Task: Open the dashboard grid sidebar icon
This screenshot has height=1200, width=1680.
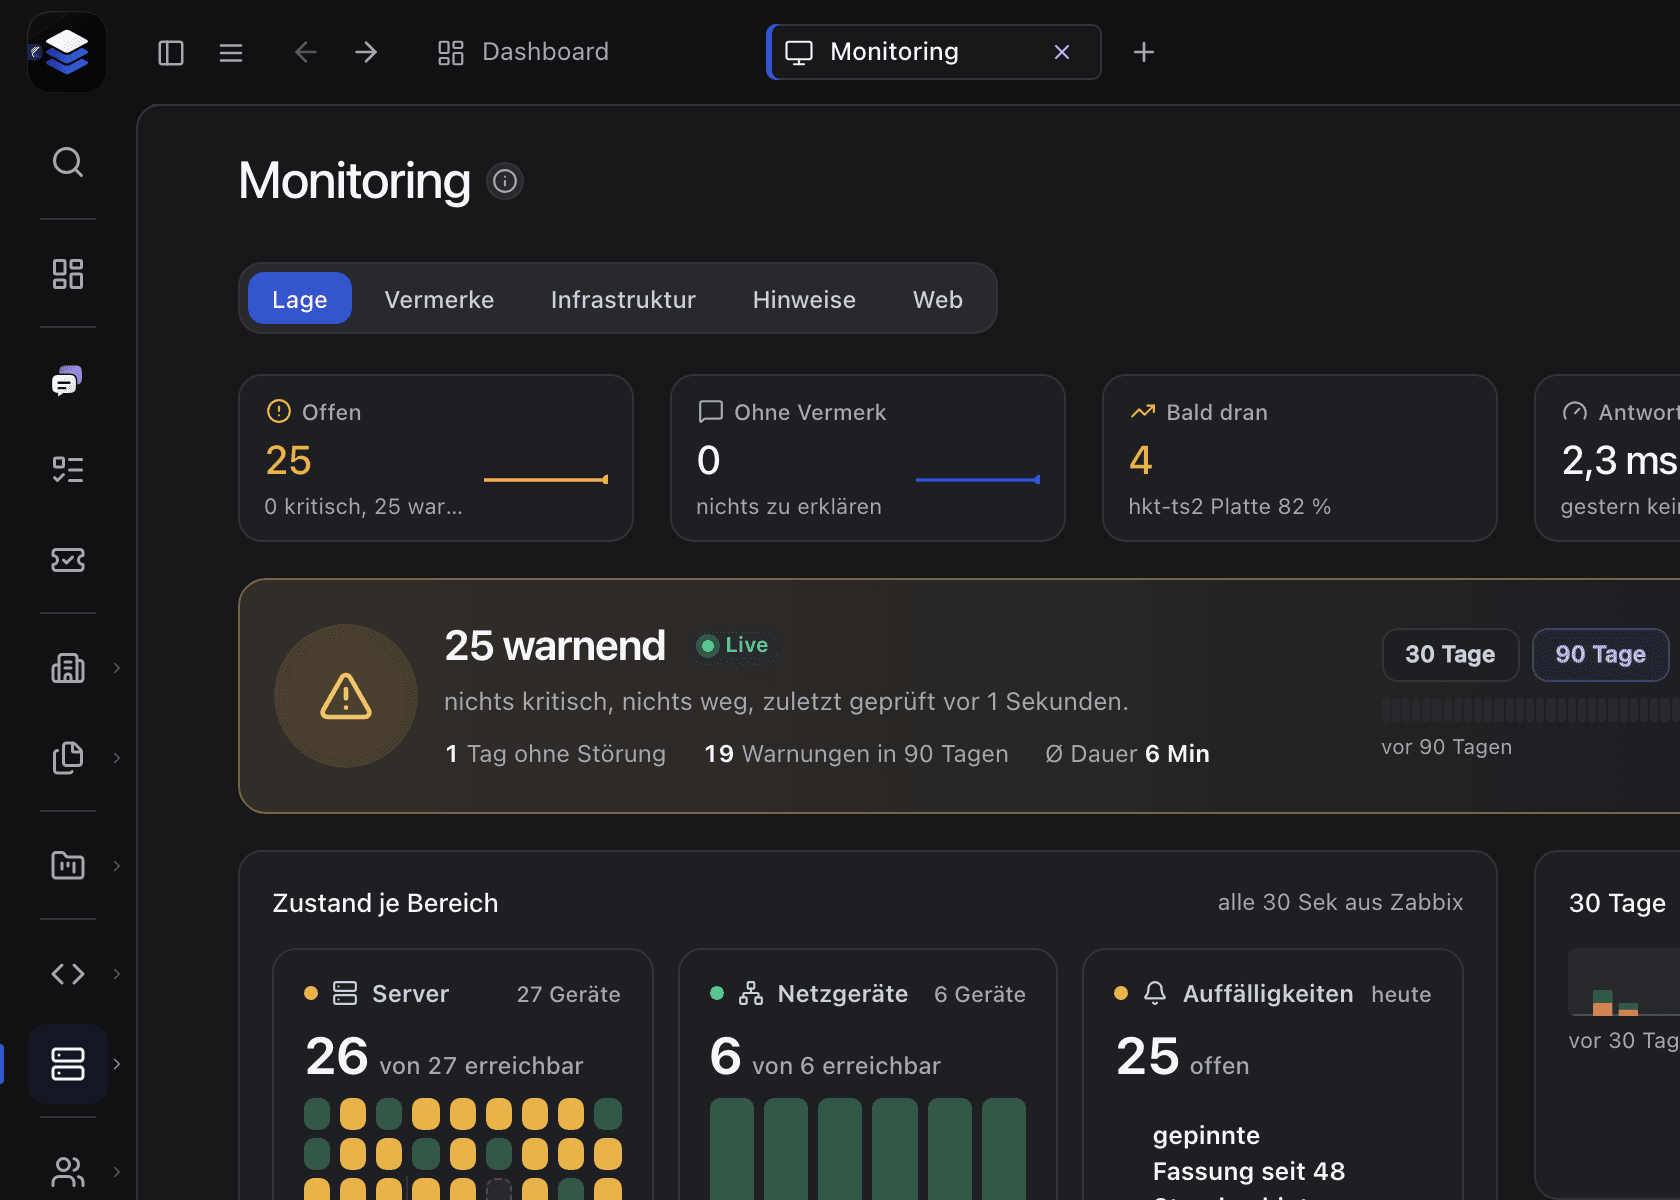Action: pyautogui.click(x=68, y=274)
